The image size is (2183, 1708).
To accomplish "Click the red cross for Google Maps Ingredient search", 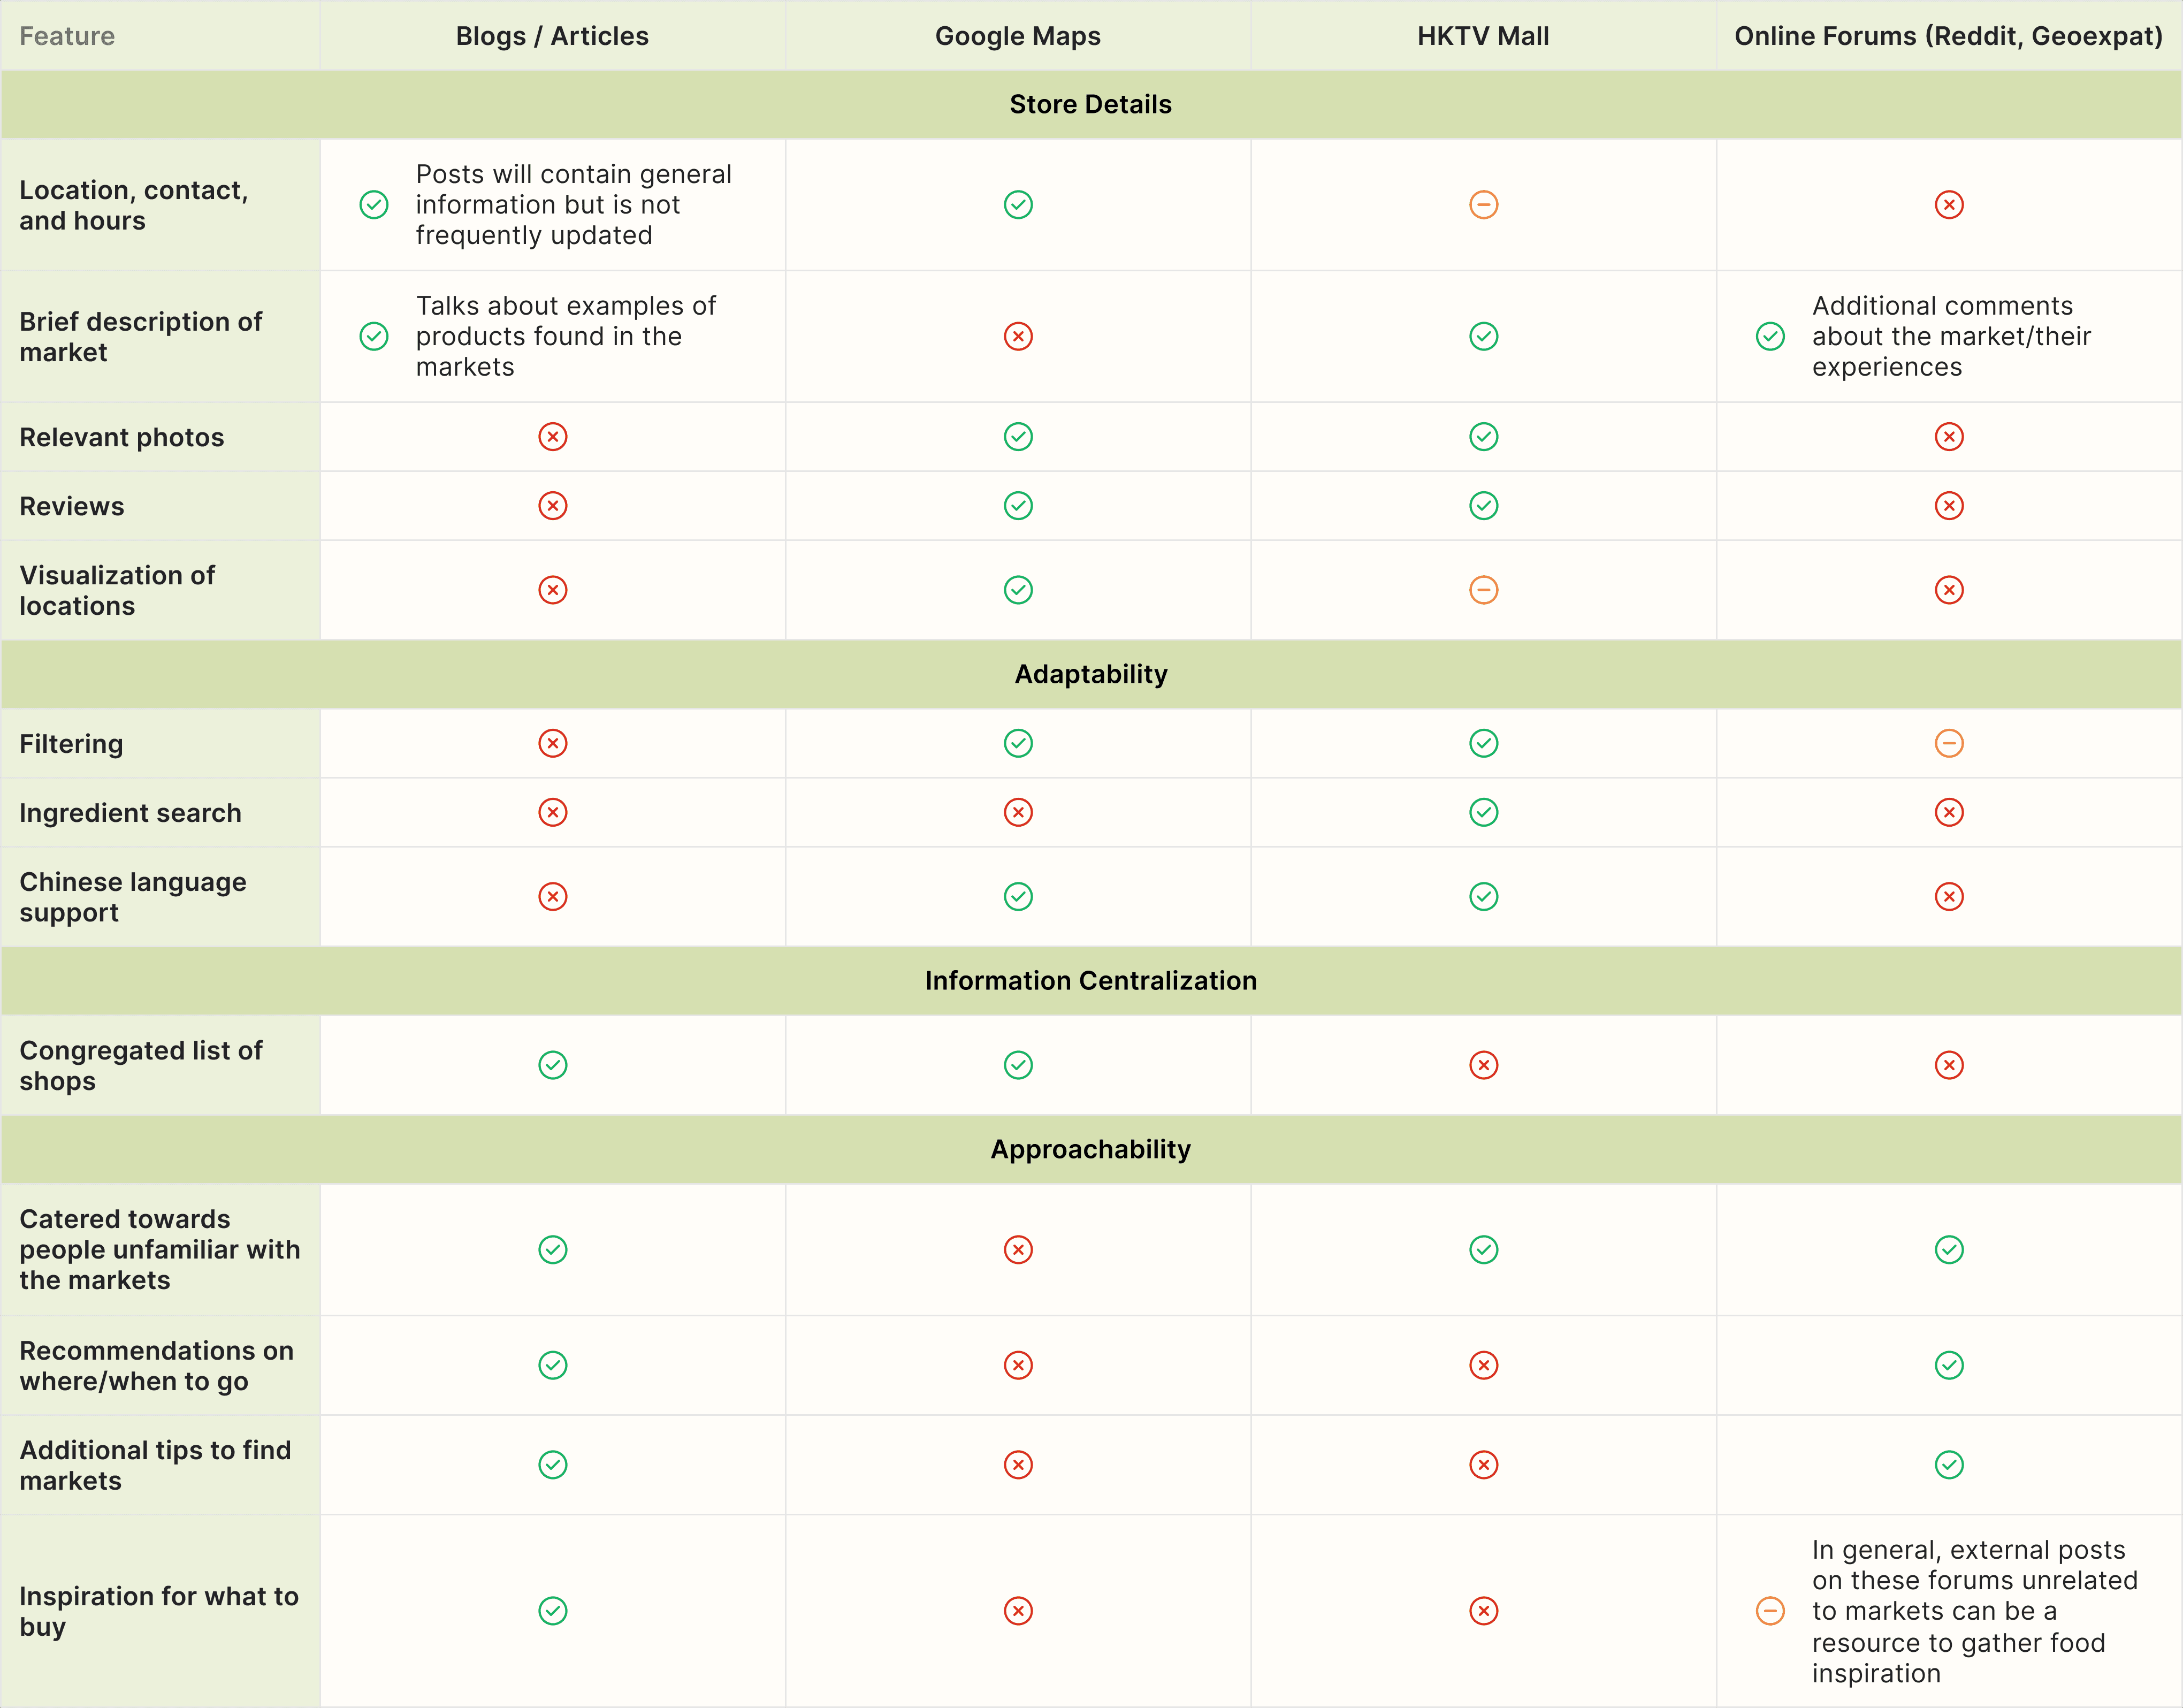I will (1018, 812).
